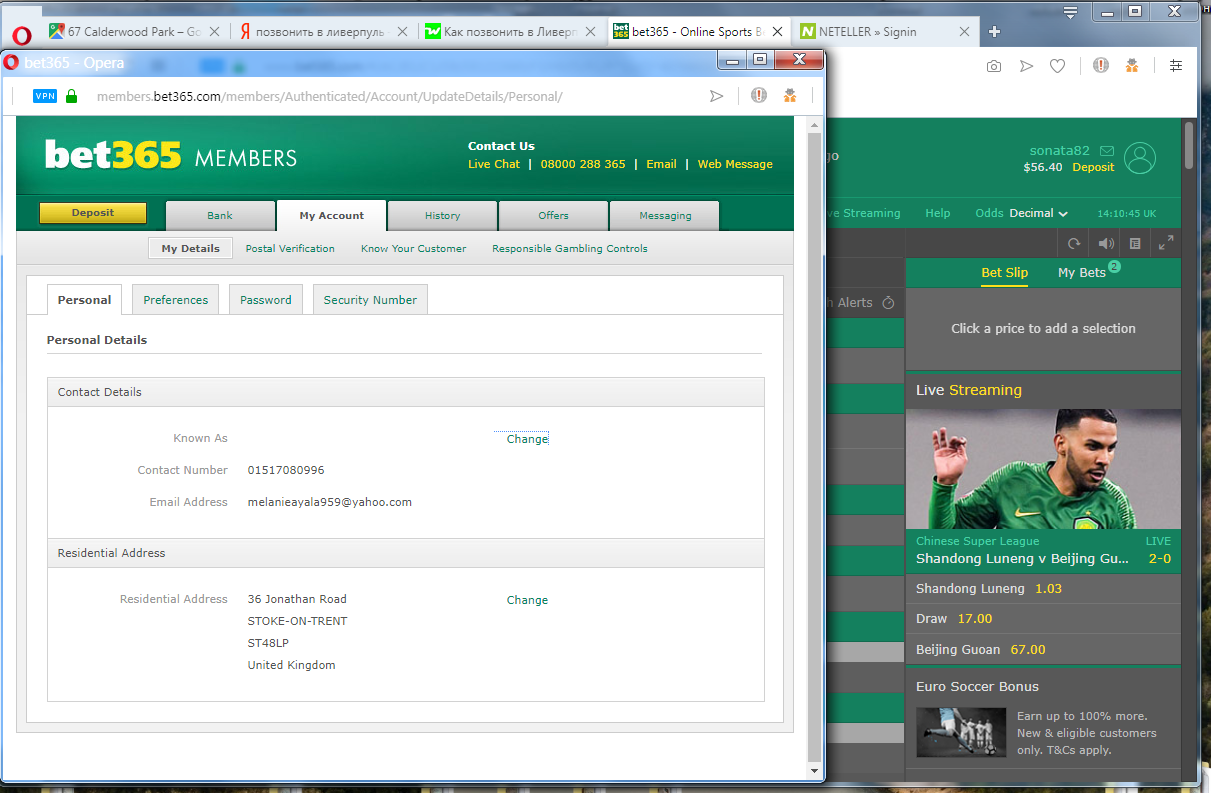Screen dimensions: 1211x793
Task: Click the yellow Deposit button in Members header
Action: click(x=93, y=213)
